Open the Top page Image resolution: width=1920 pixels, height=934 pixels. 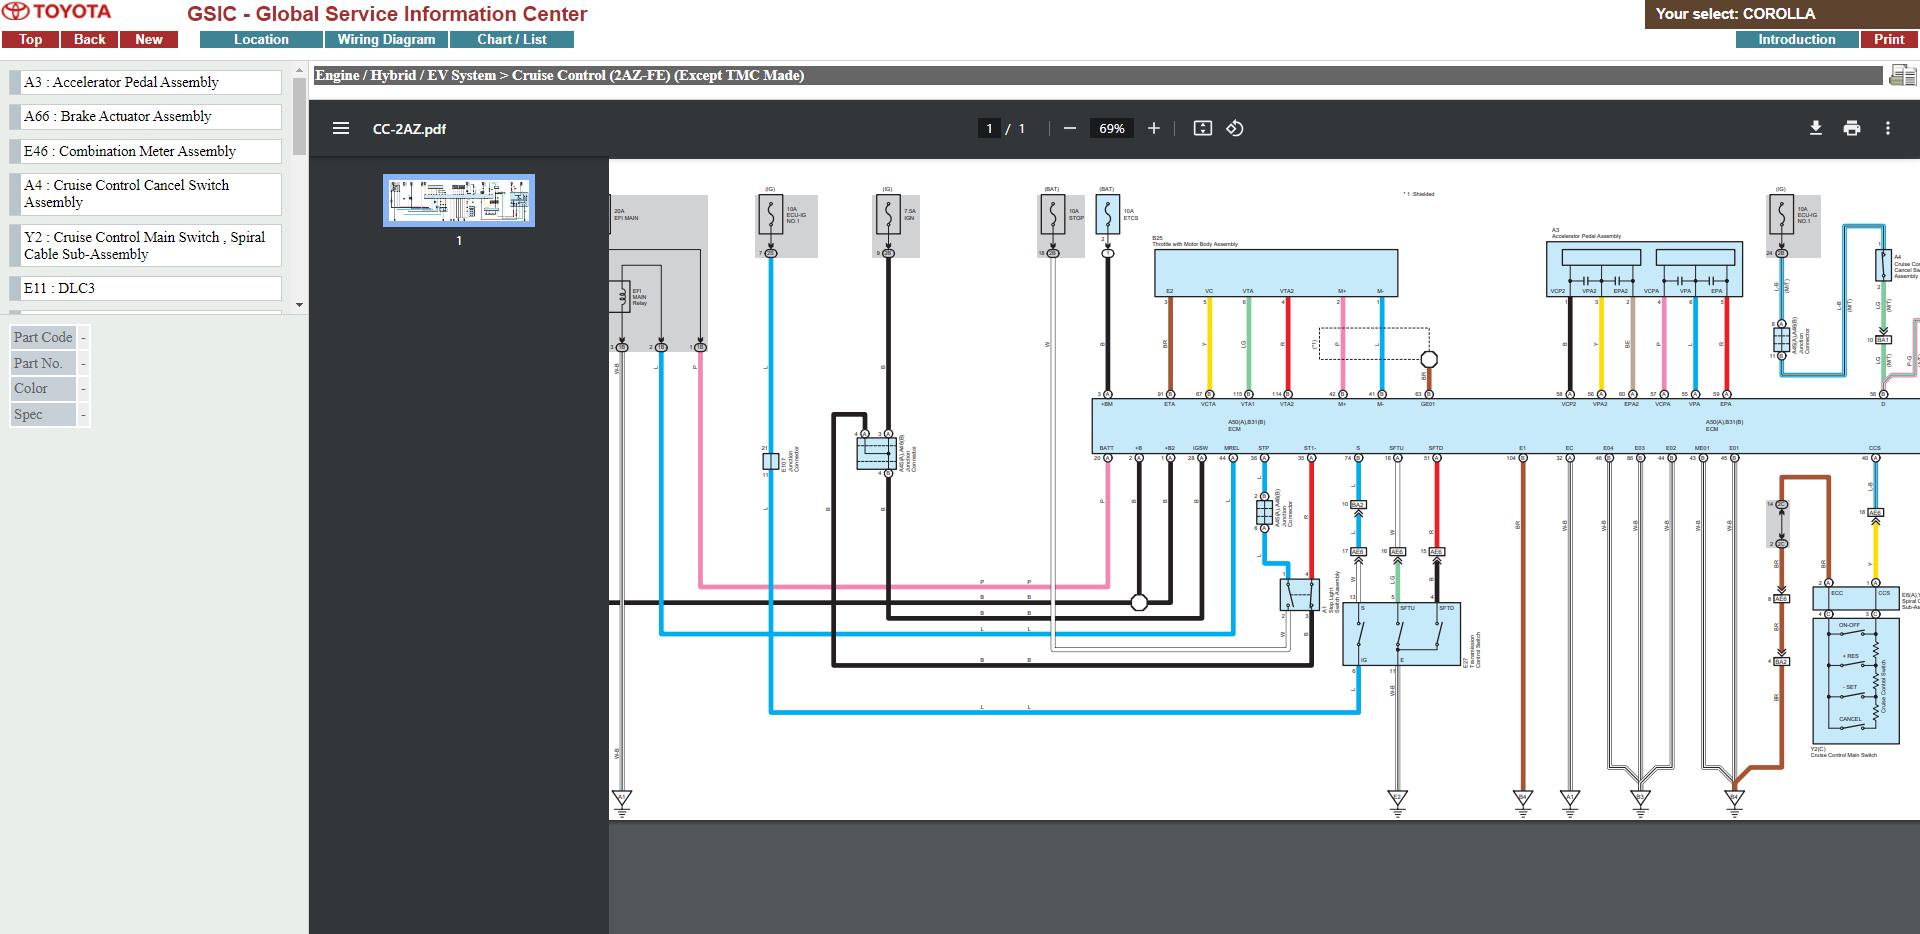click(x=30, y=40)
